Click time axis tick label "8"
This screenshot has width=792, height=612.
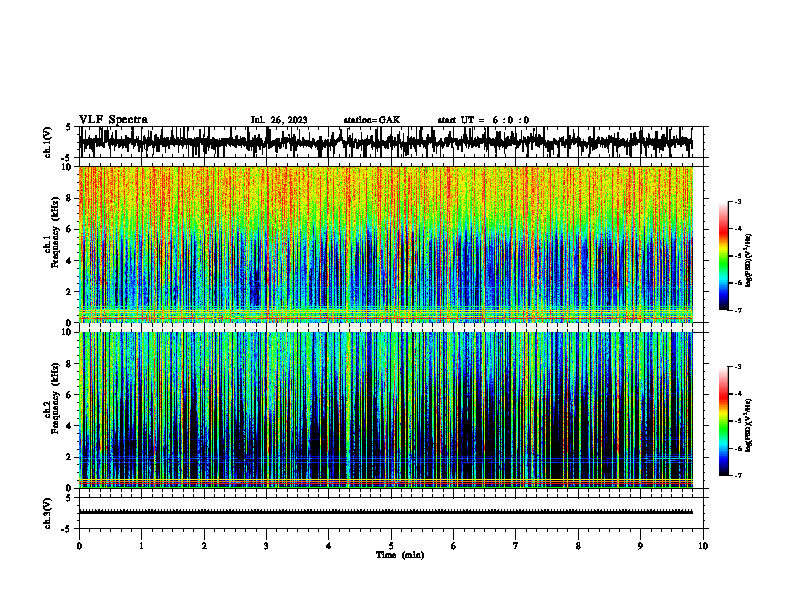pyautogui.click(x=578, y=546)
